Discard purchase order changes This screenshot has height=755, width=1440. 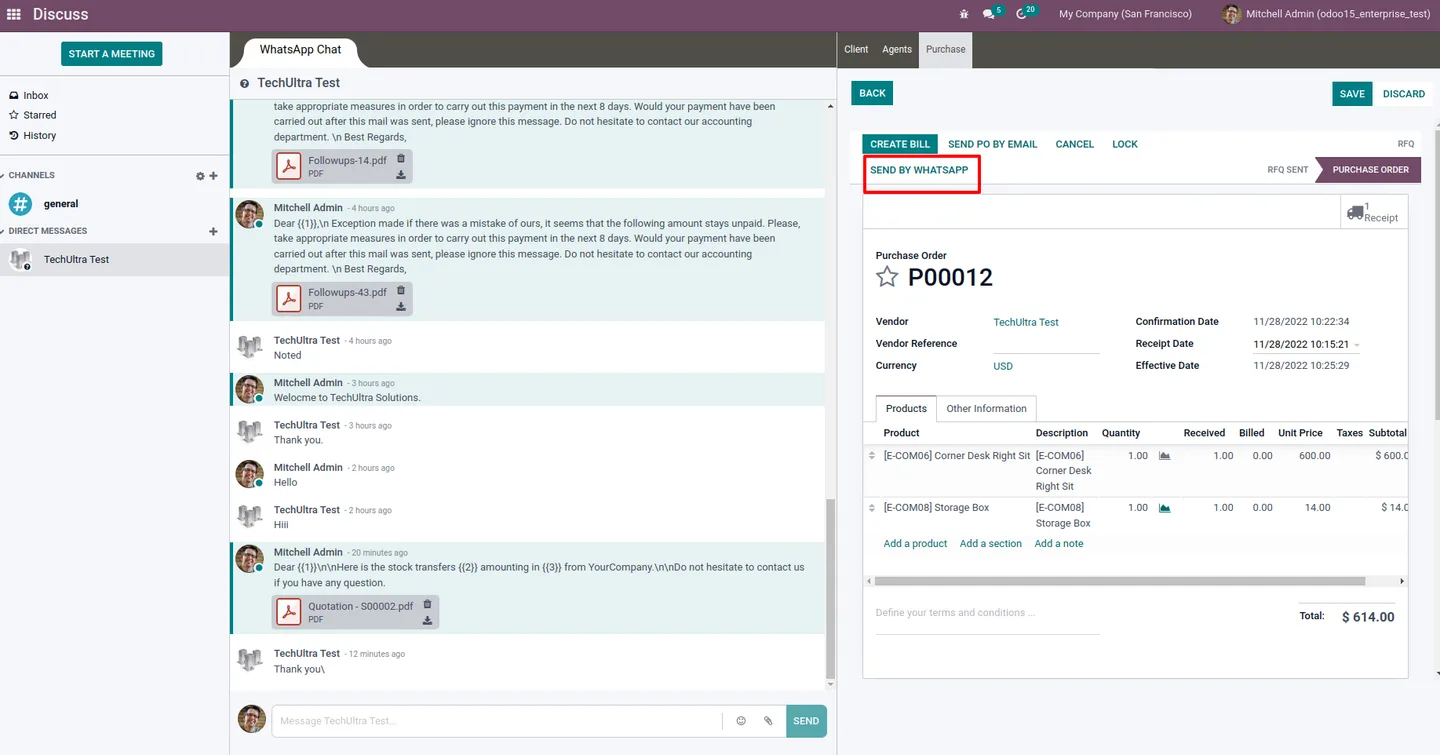point(1403,94)
